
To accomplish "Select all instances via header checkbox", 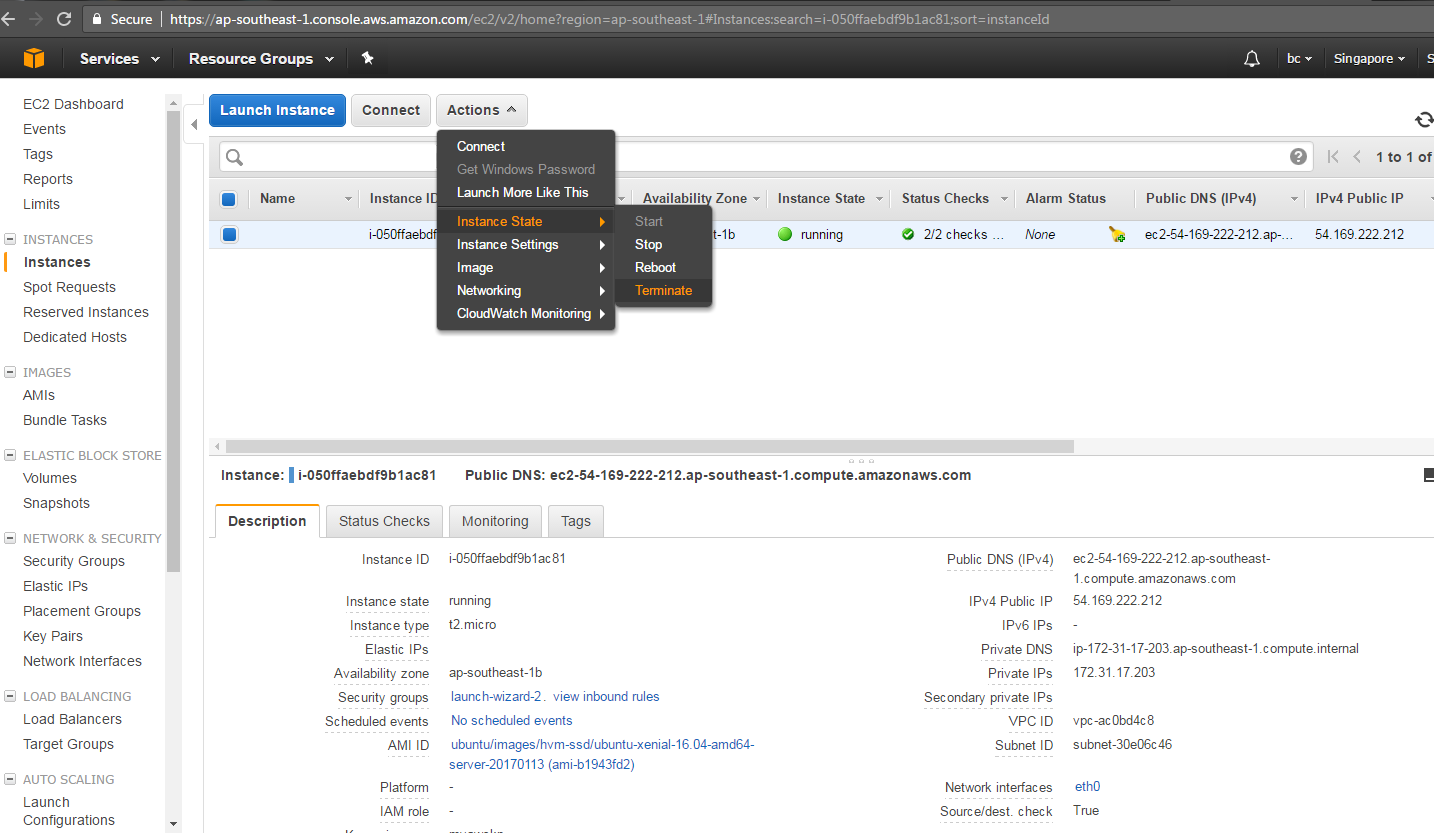I will pos(228,198).
